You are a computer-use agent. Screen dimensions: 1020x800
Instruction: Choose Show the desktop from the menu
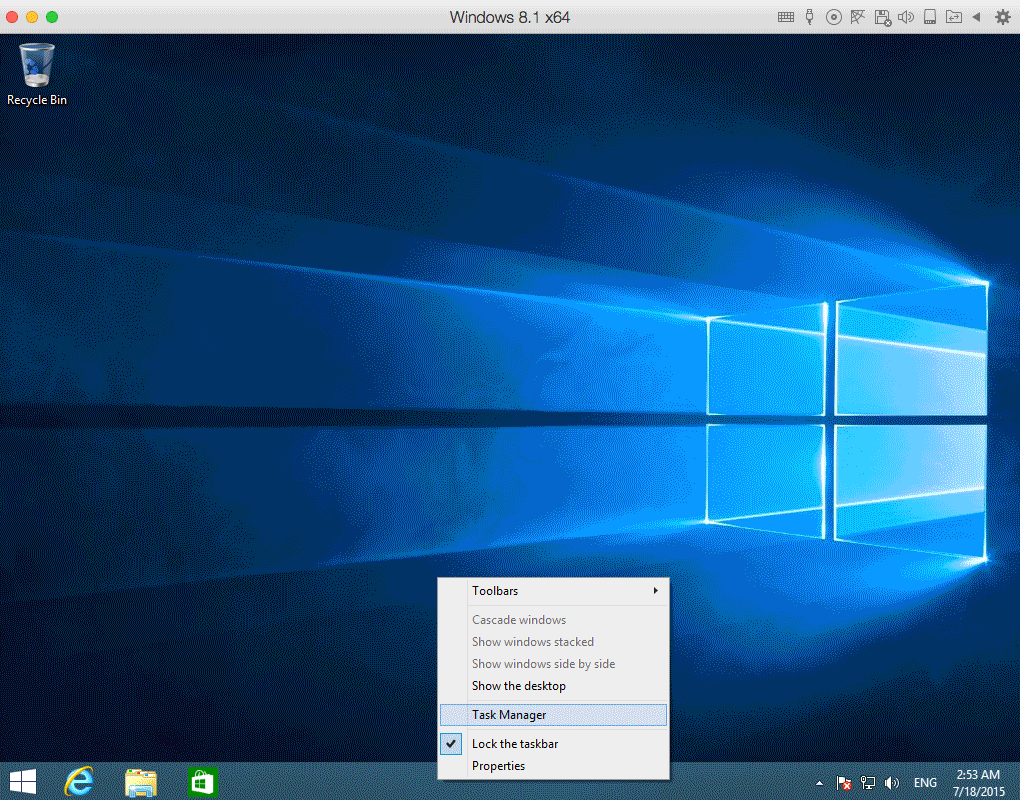tap(518, 686)
